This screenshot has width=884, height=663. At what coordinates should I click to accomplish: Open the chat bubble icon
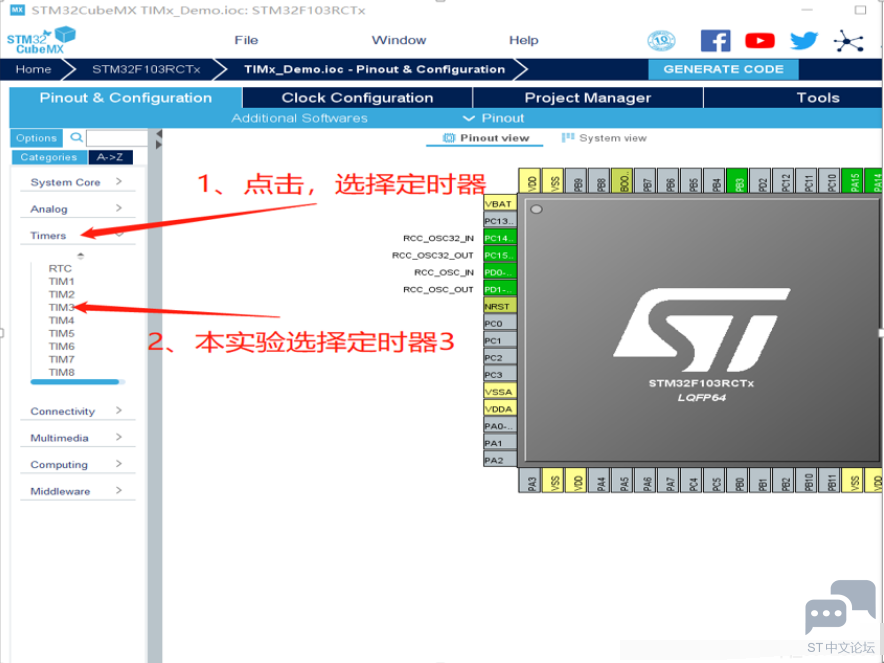(x=840, y=607)
